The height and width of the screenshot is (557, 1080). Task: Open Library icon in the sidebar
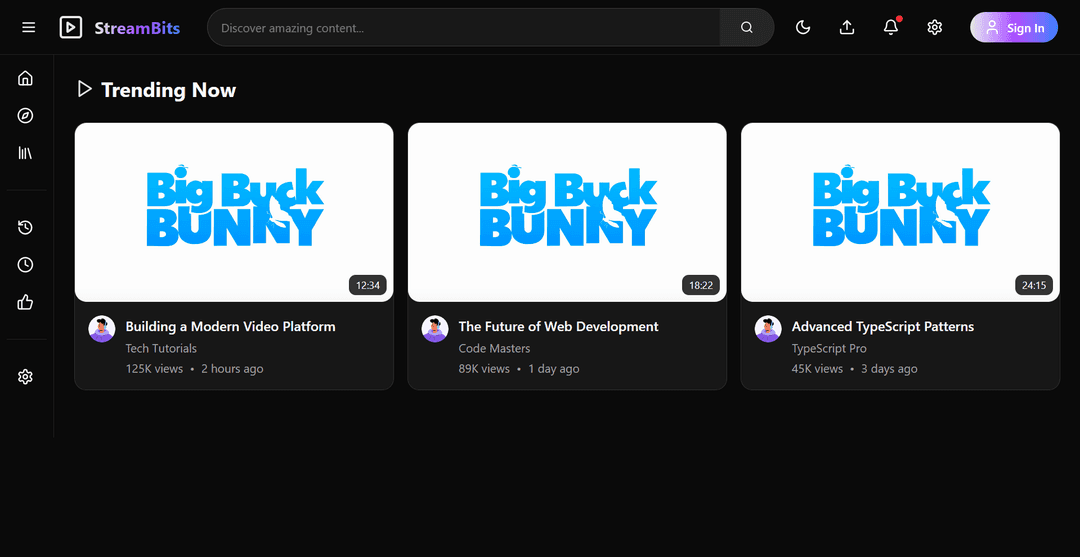click(25, 153)
